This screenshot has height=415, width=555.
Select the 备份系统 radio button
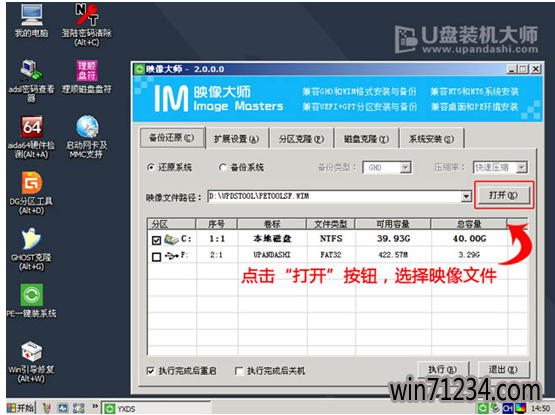(x=223, y=167)
